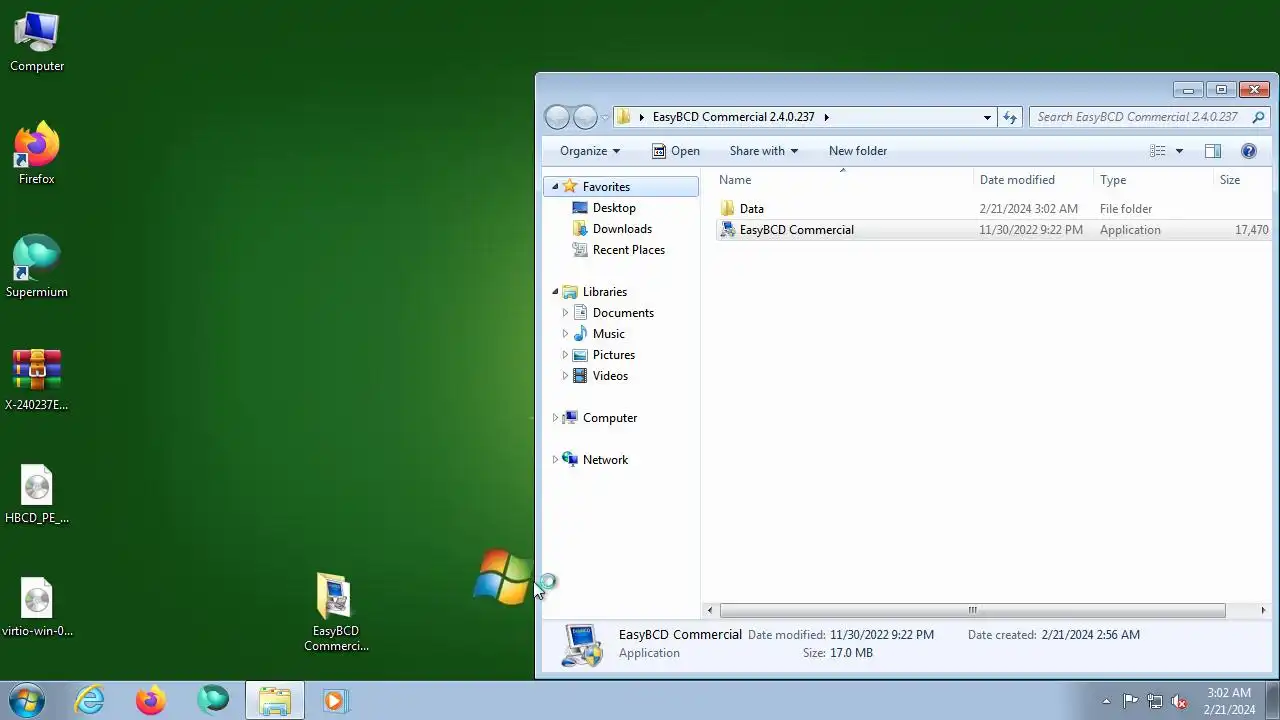Open Windows Media Player from taskbar

click(x=335, y=700)
